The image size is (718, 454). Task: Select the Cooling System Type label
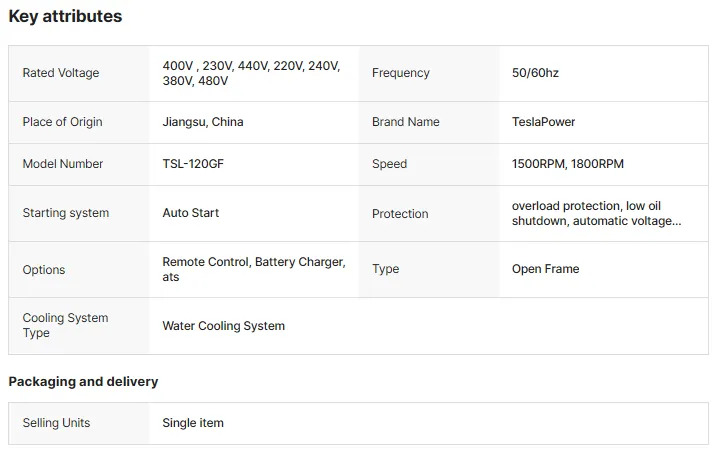65,325
